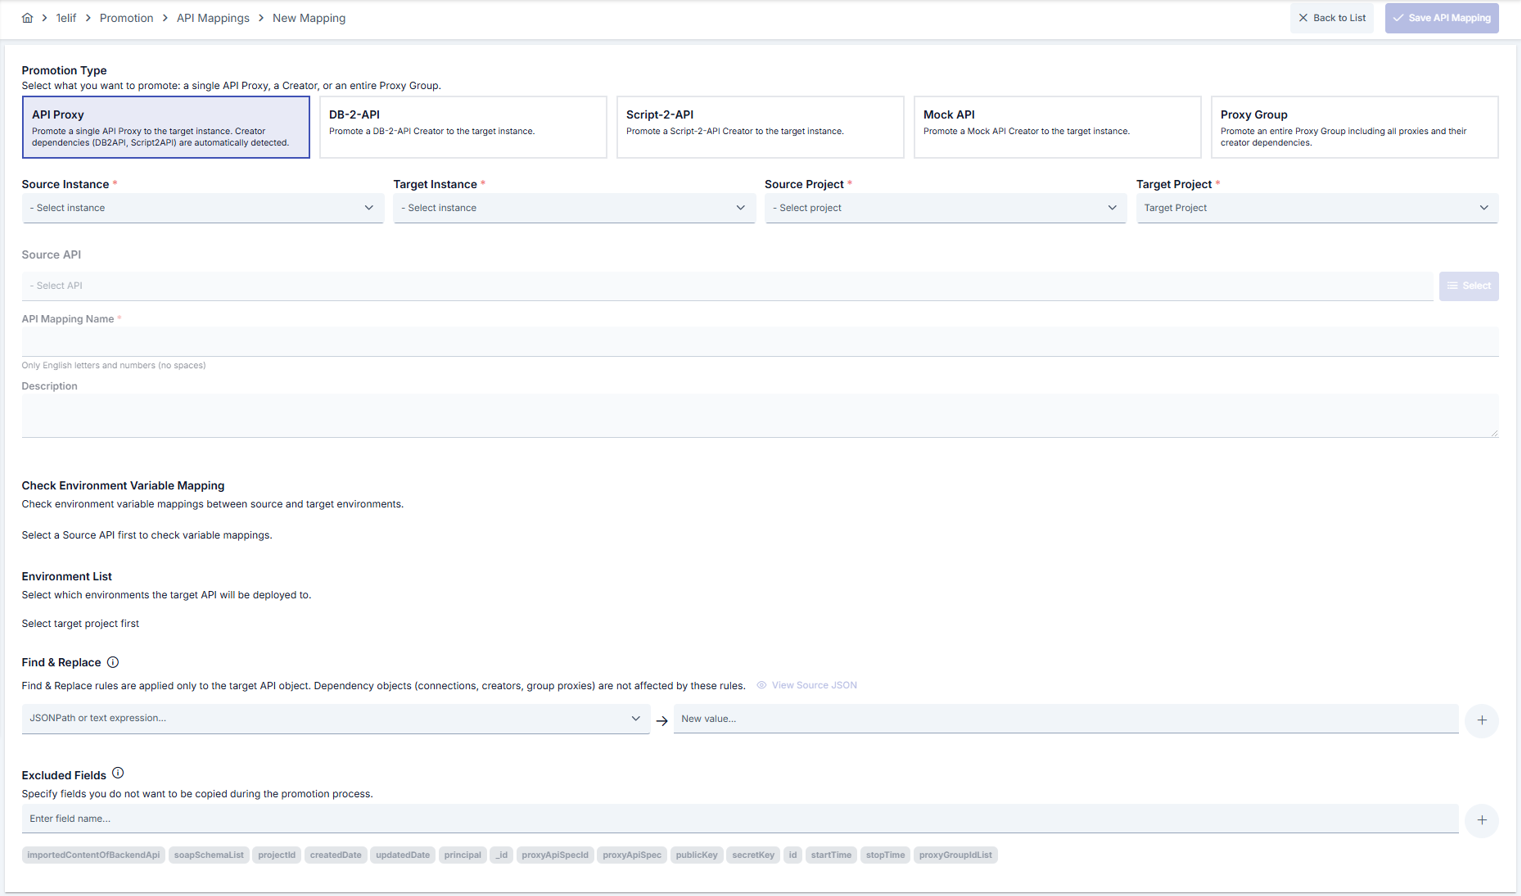Click _id tag
Viewport: 1521px width, 896px height.
pyautogui.click(x=502, y=855)
